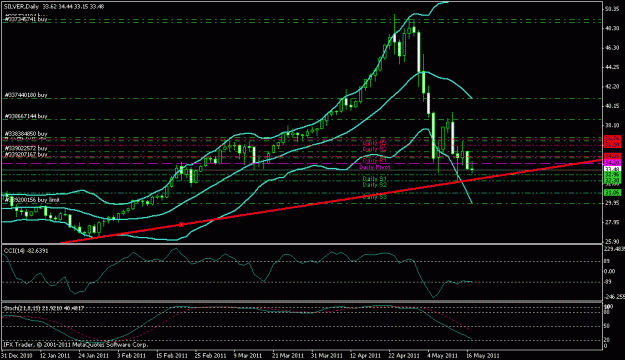The image size is (625, 360).
Task: Click the 50 level on Stochastic axis
Action: [x=607, y=326]
